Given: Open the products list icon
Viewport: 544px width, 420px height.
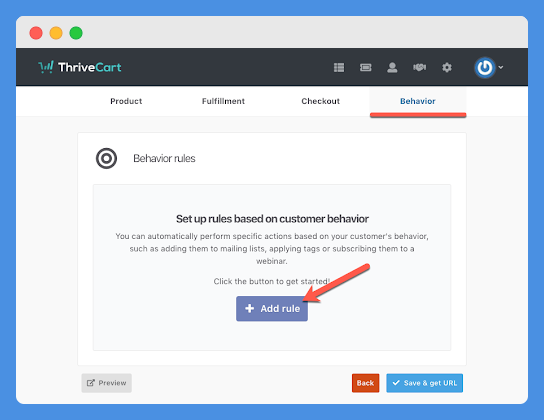Looking at the screenshot, I should [x=339, y=67].
